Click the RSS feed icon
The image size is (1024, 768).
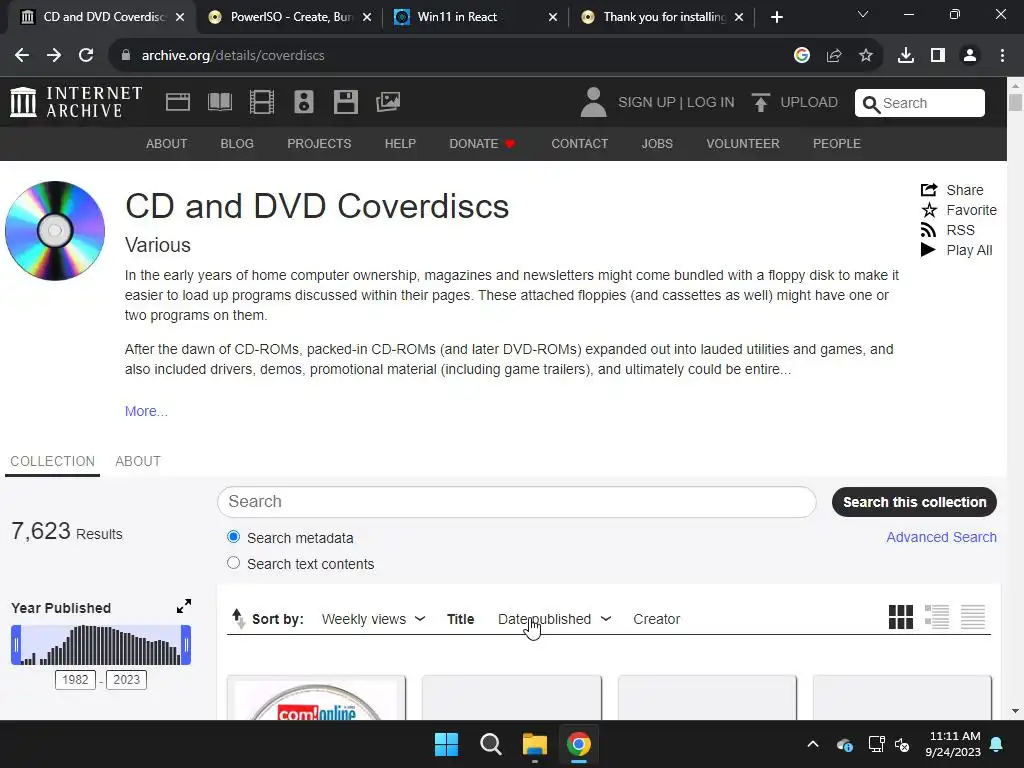tap(928, 230)
